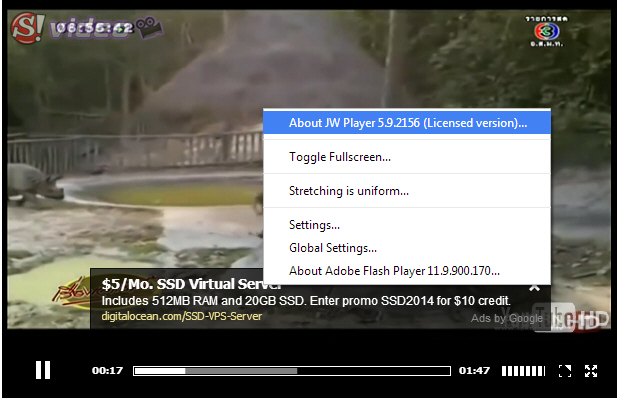Choose Stretching is uniform menu item
Viewport: 619px width, 398px height.
(x=407, y=191)
